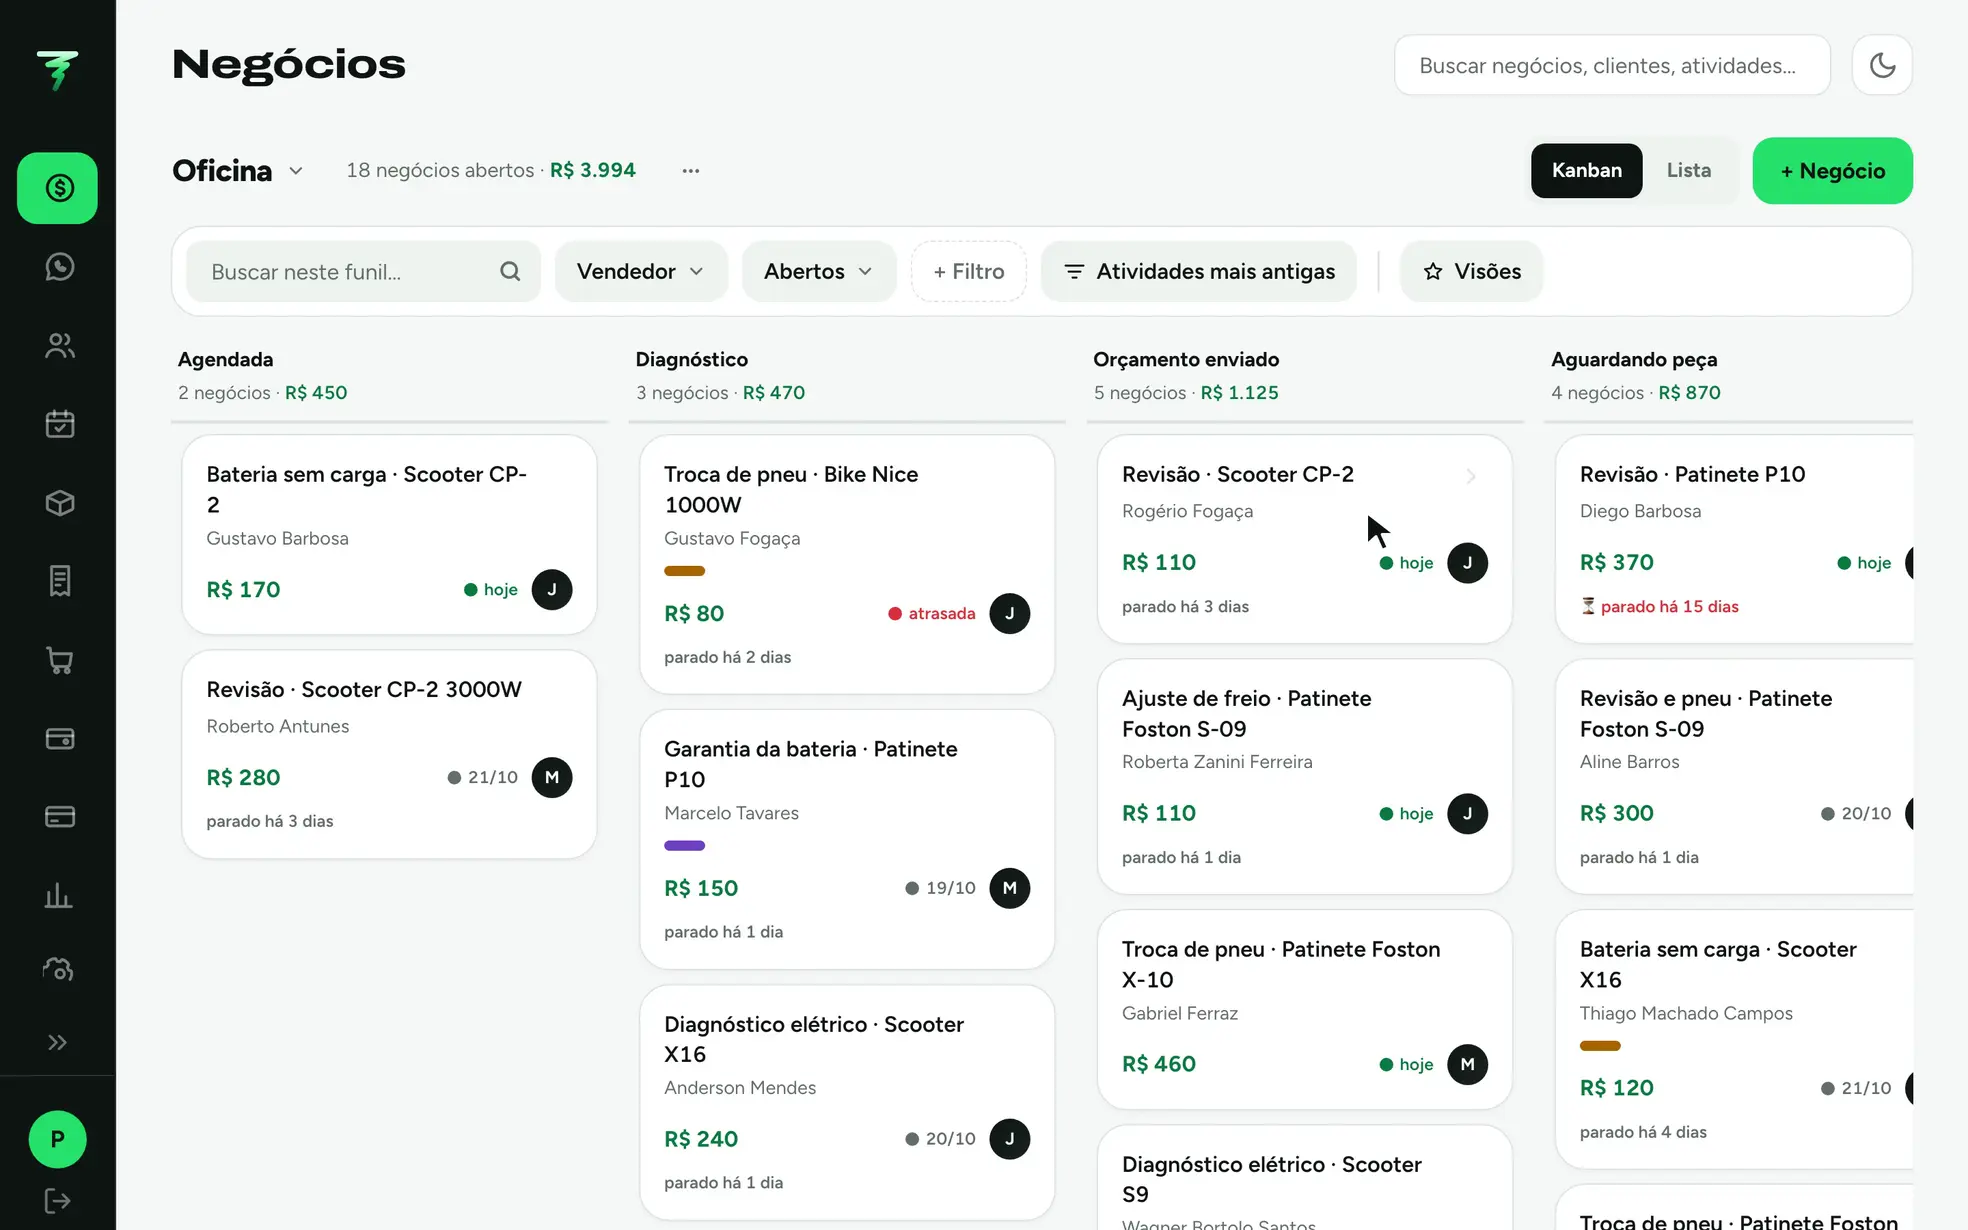1968x1230 pixels.
Task: Open the Visões saved views menu
Action: point(1472,272)
